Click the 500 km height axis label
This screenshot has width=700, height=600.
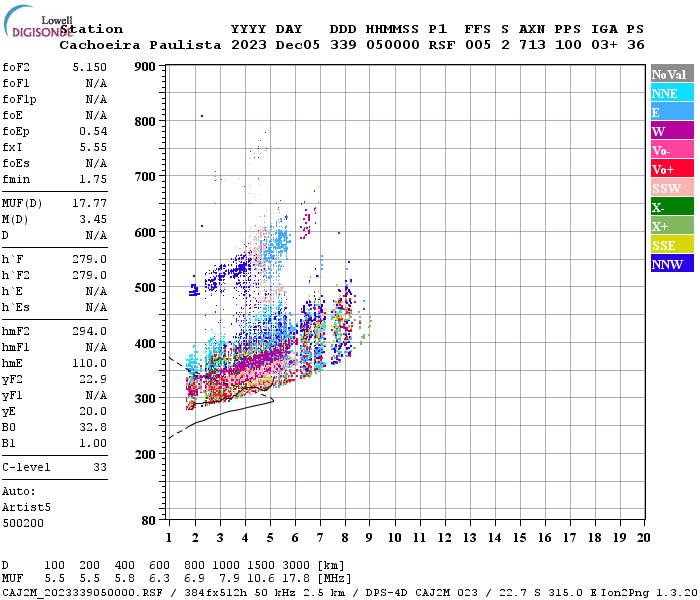click(x=145, y=288)
